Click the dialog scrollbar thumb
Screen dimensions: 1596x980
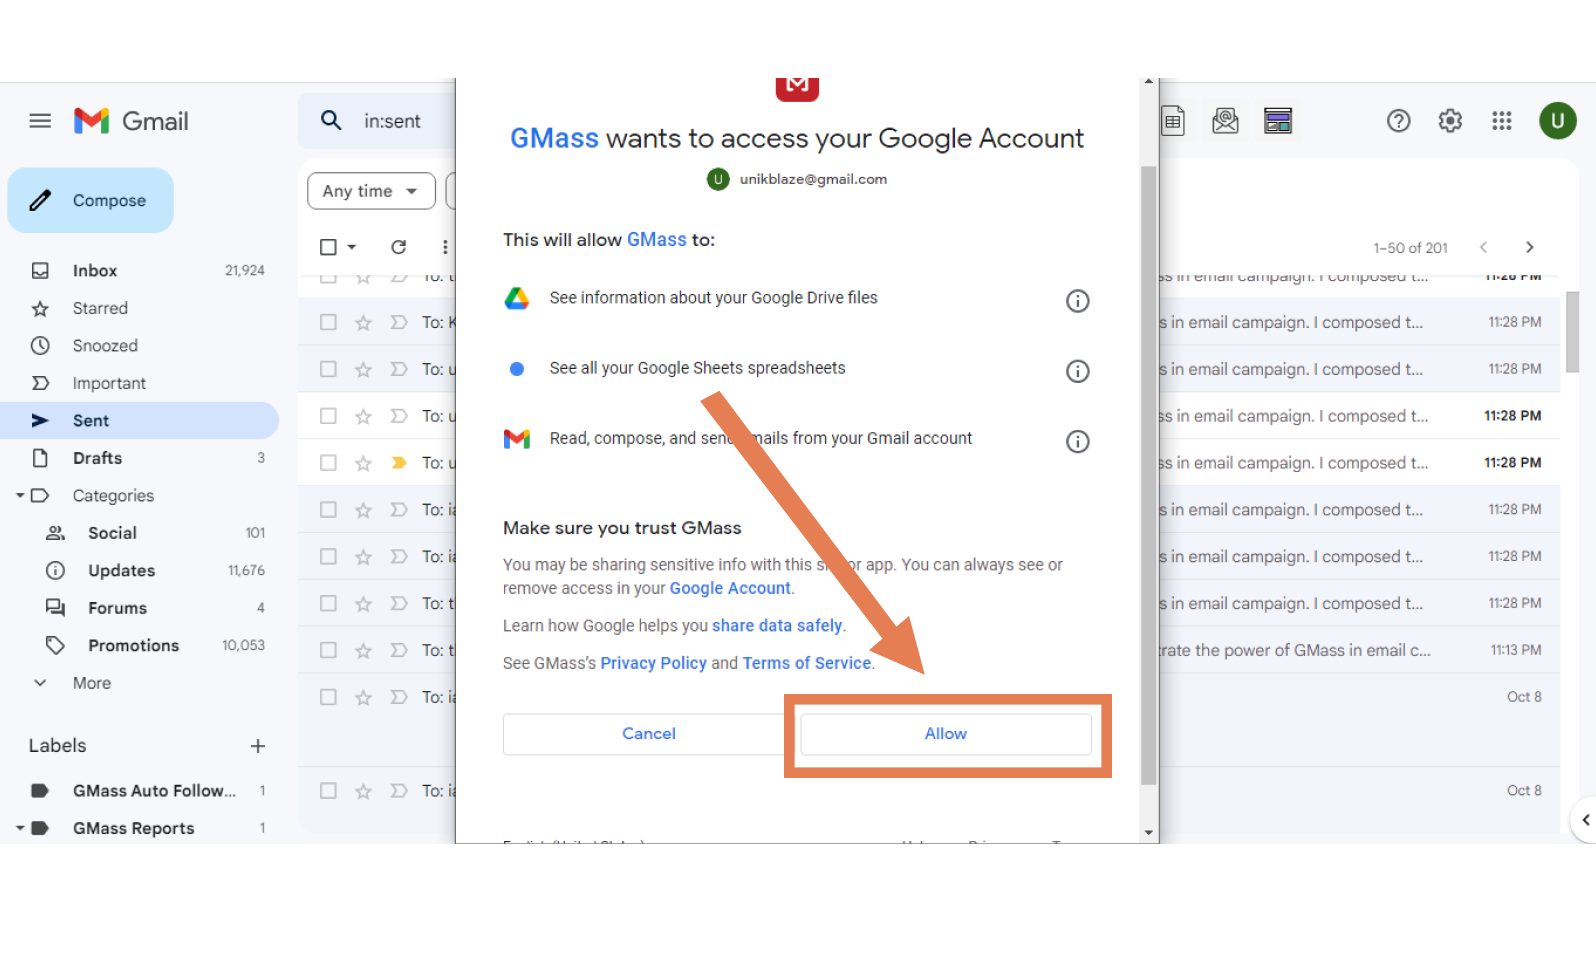coord(1148,475)
